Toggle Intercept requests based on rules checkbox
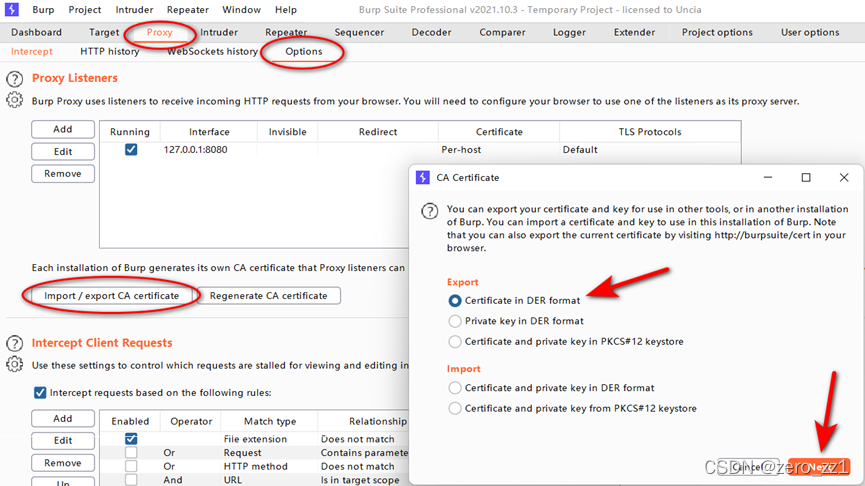The image size is (865, 486). point(40,393)
